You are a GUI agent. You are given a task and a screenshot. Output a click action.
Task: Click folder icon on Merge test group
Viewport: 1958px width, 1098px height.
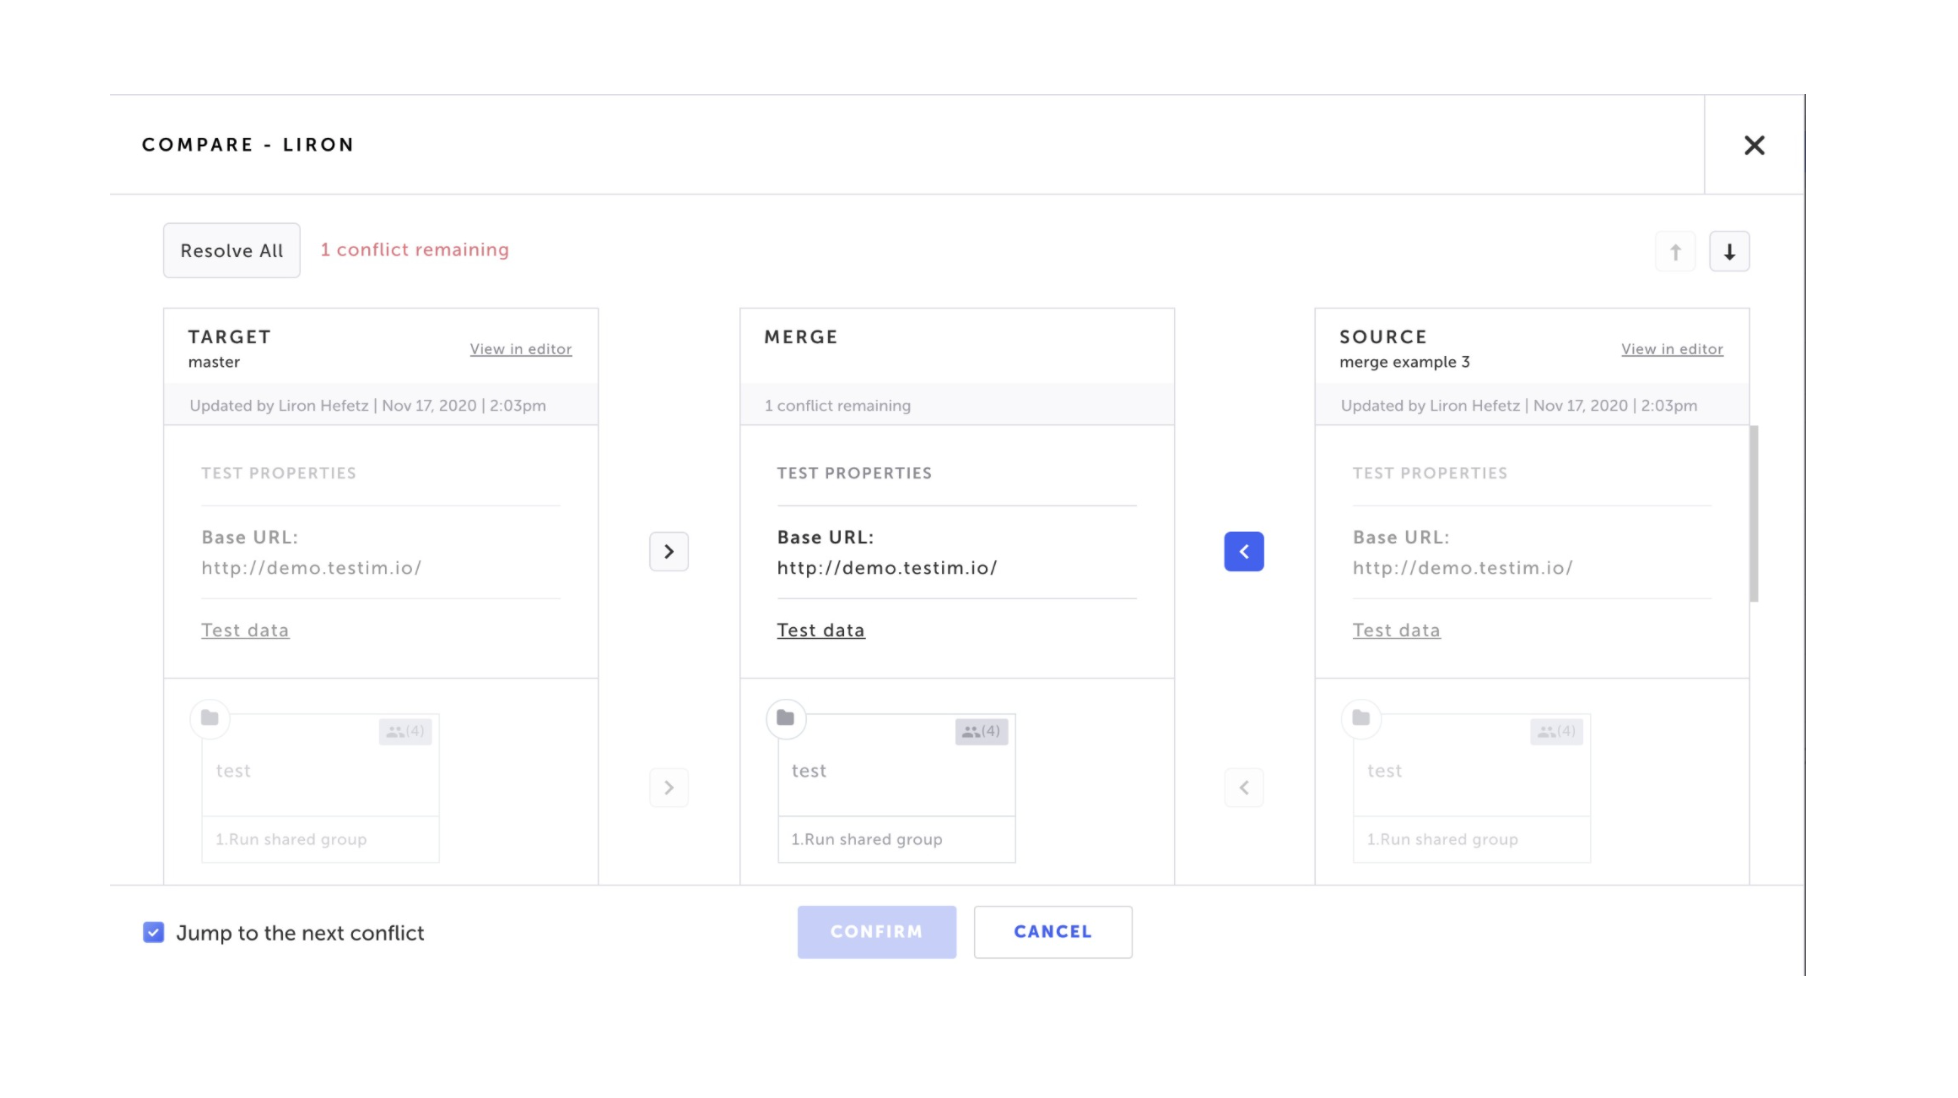[x=786, y=718]
